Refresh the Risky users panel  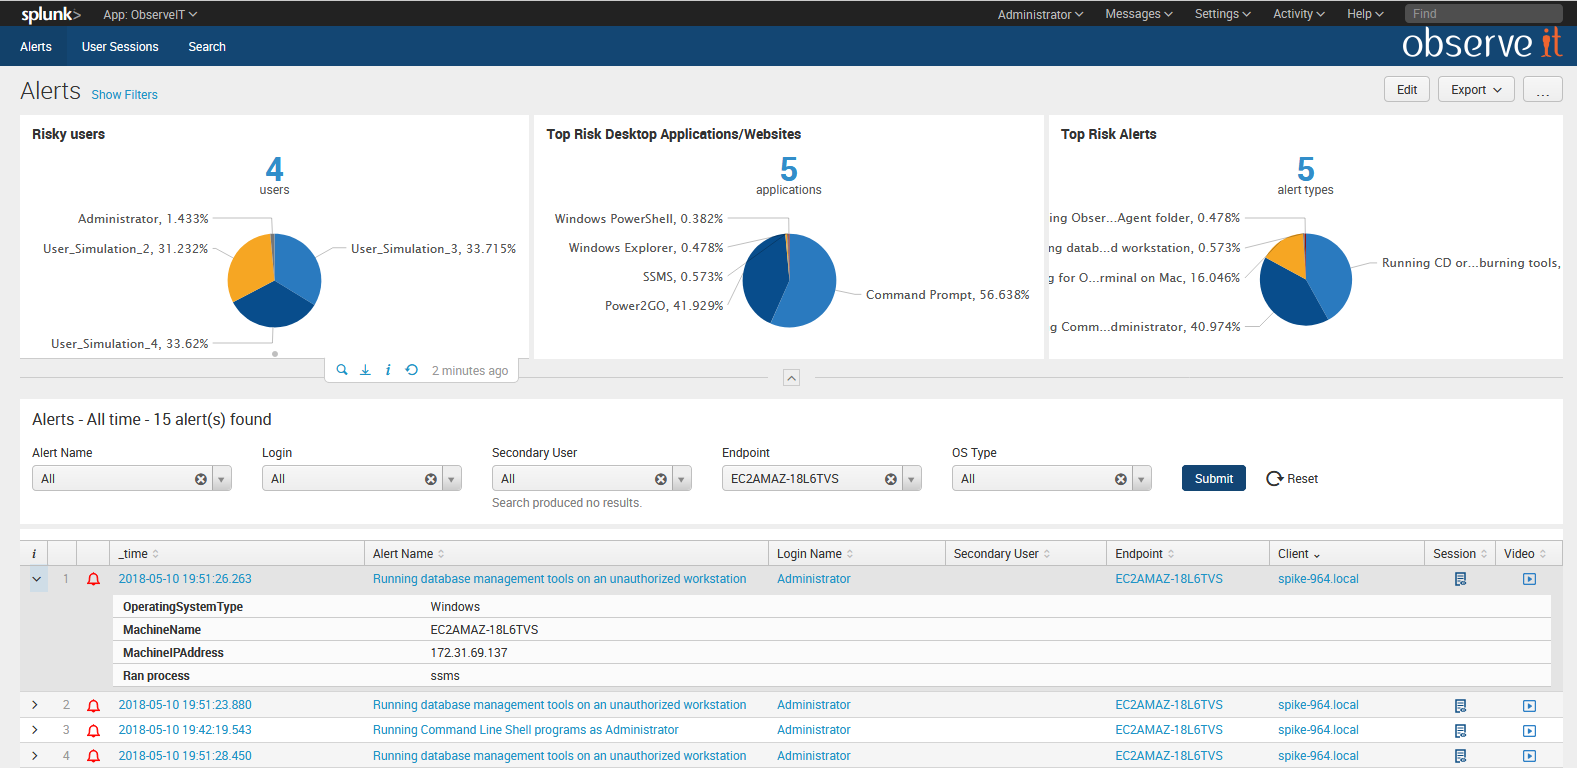(x=411, y=370)
